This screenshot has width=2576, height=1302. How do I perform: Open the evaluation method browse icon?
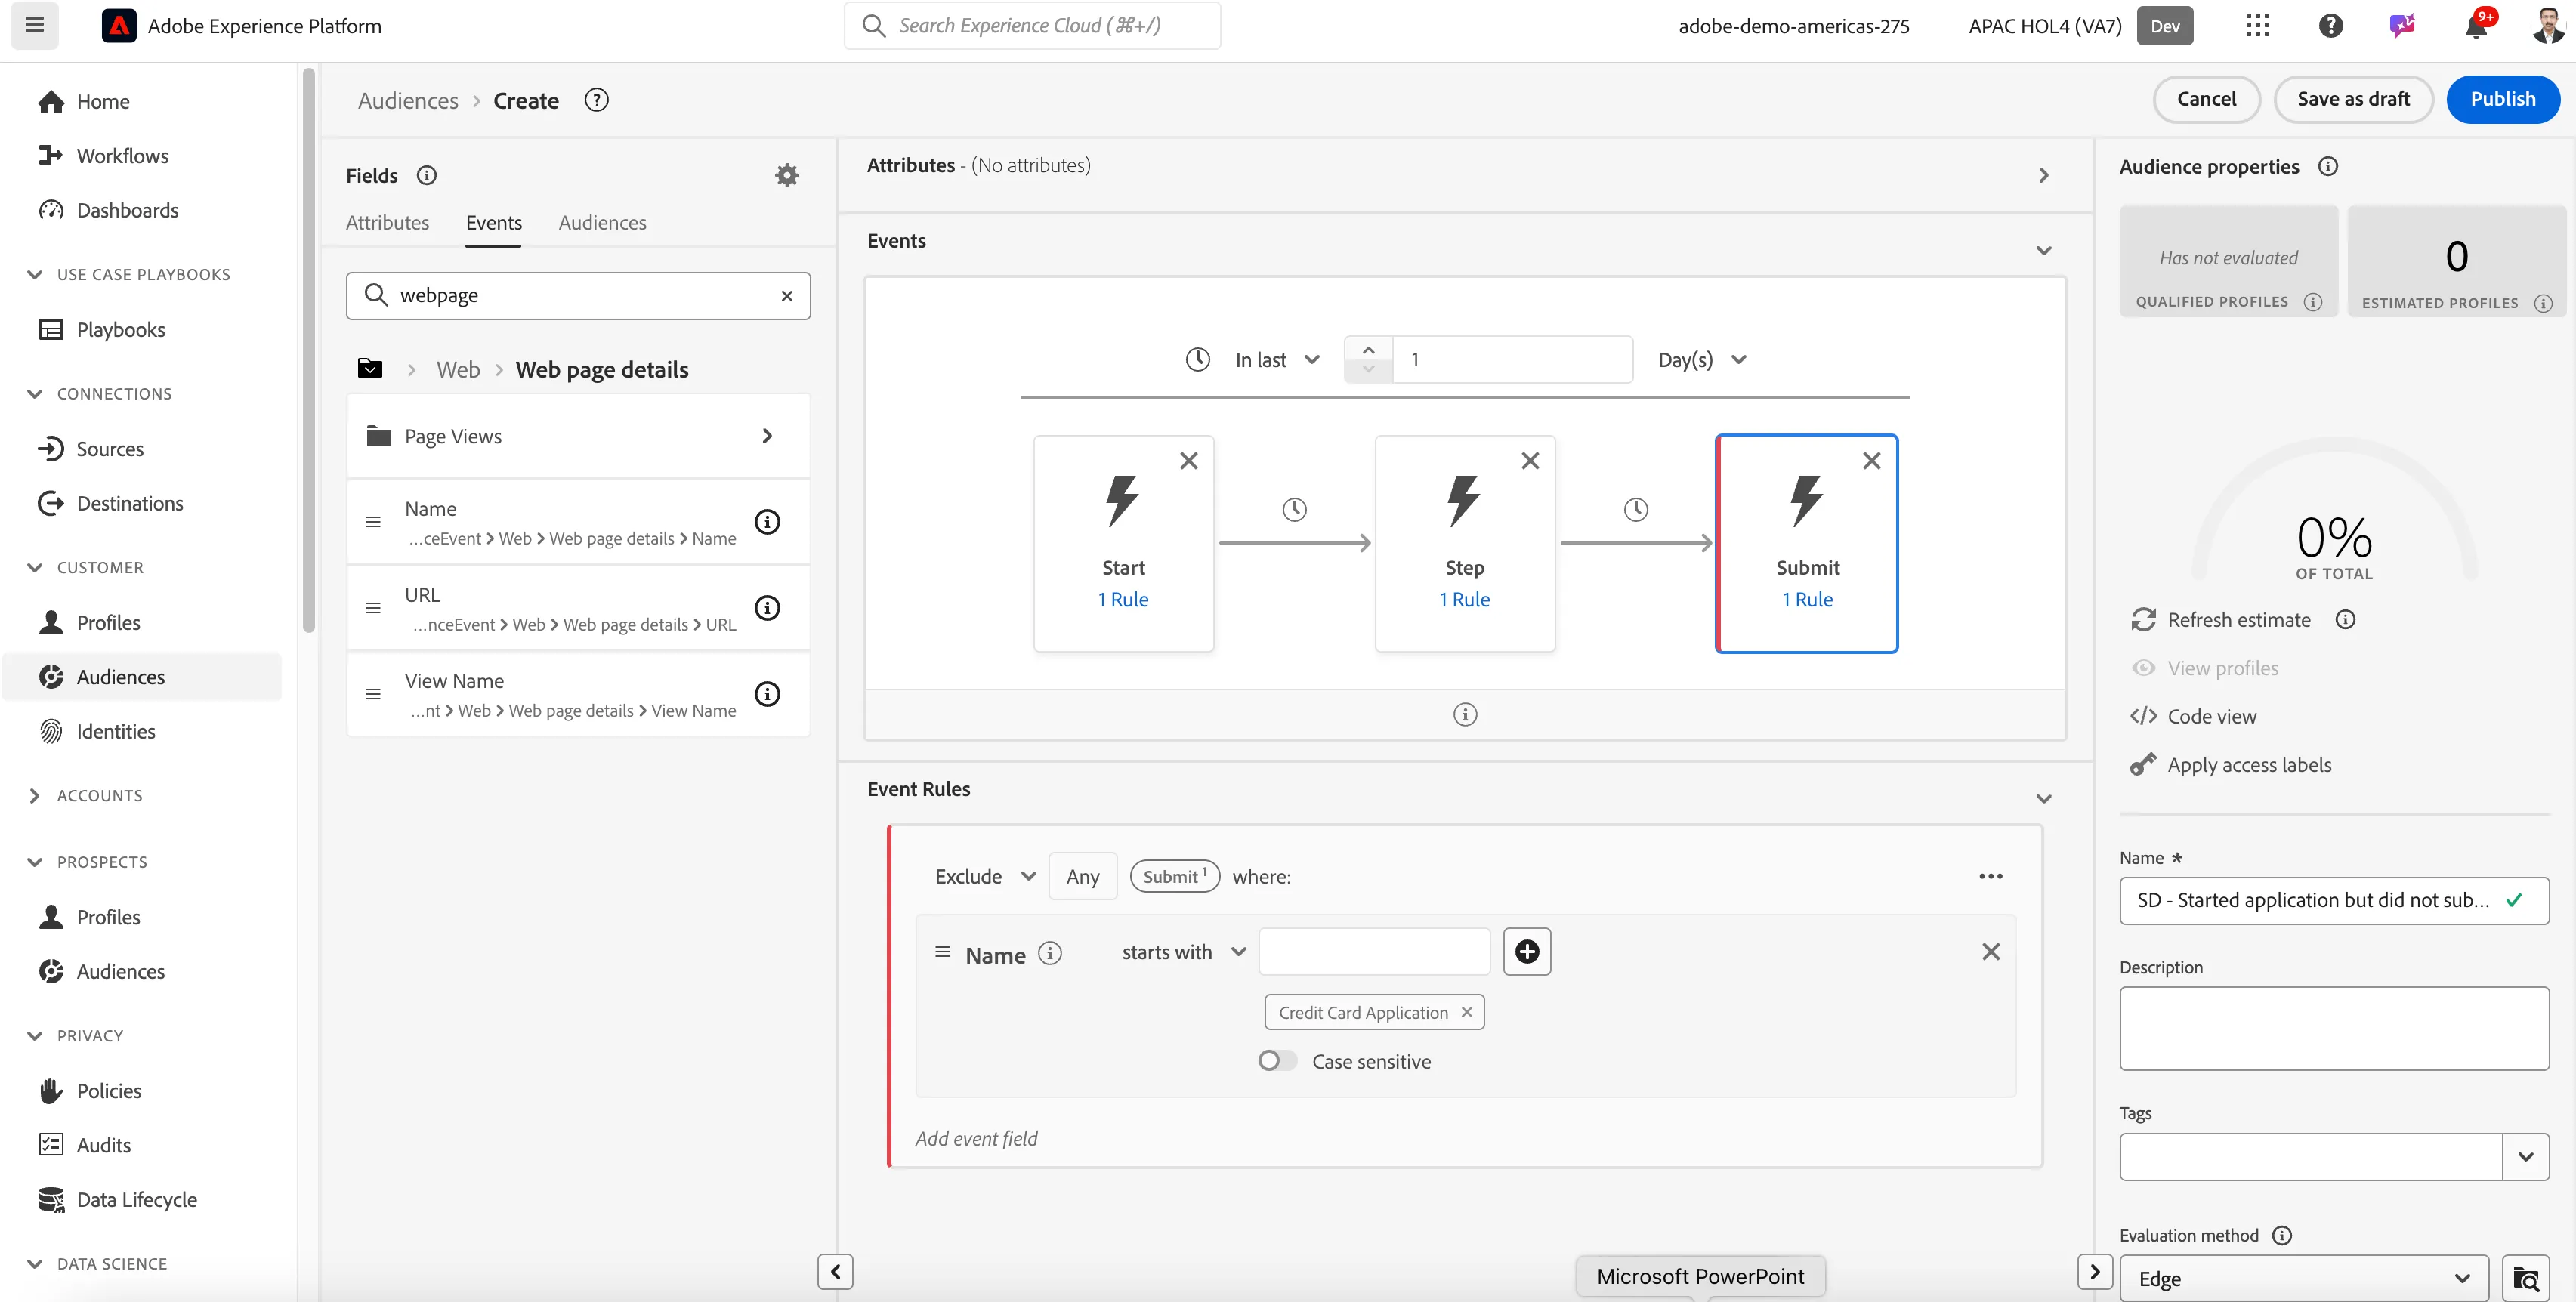(2526, 1278)
